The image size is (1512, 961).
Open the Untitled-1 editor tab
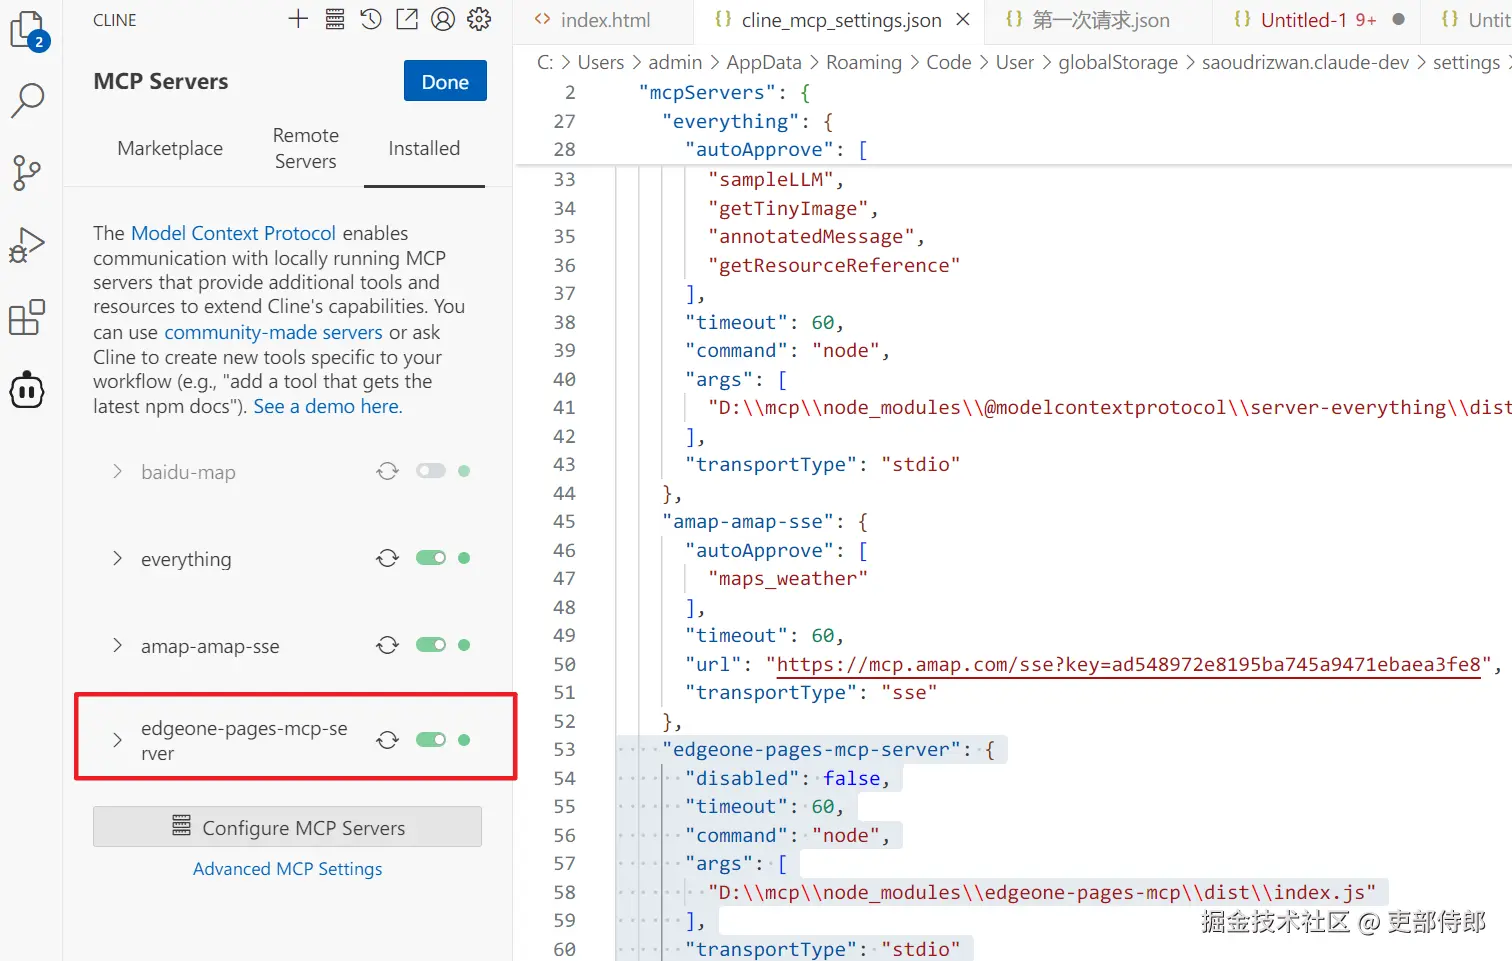[x=1317, y=20]
